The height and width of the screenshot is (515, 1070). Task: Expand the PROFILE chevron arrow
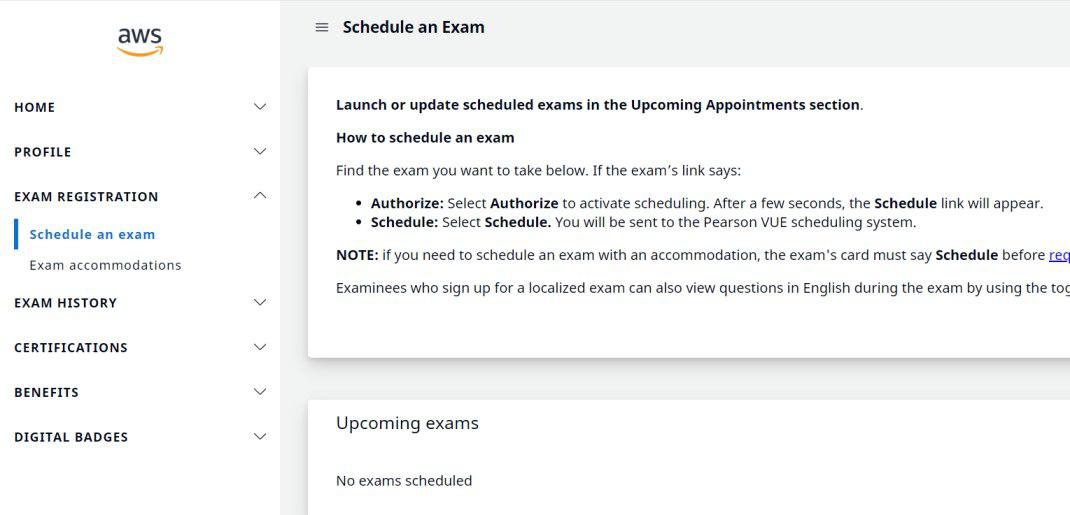tap(260, 152)
